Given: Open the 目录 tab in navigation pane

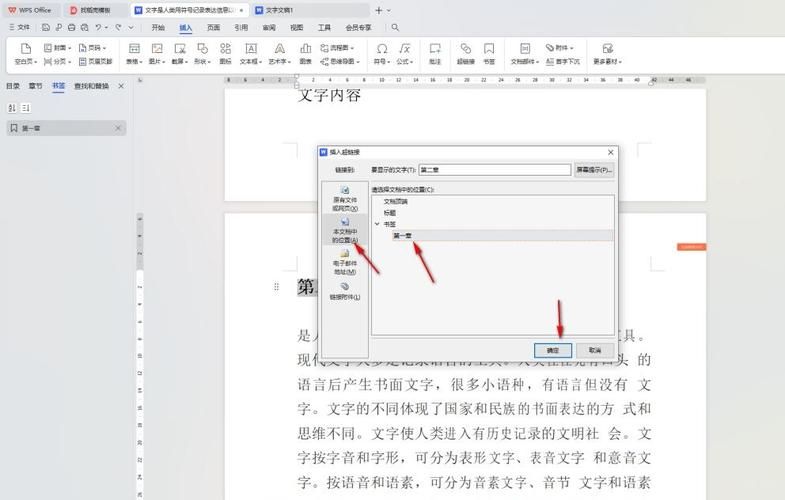Looking at the screenshot, I should (13, 86).
